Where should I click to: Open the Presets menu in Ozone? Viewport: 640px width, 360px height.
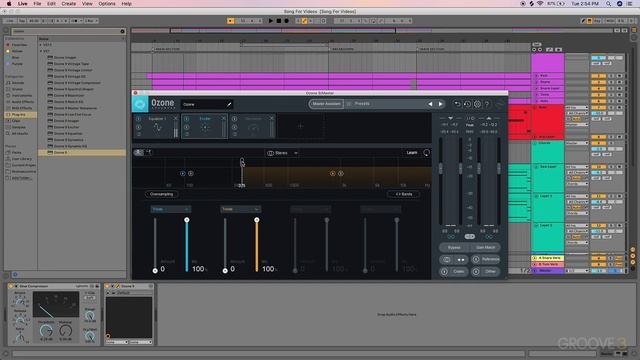(362, 104)
